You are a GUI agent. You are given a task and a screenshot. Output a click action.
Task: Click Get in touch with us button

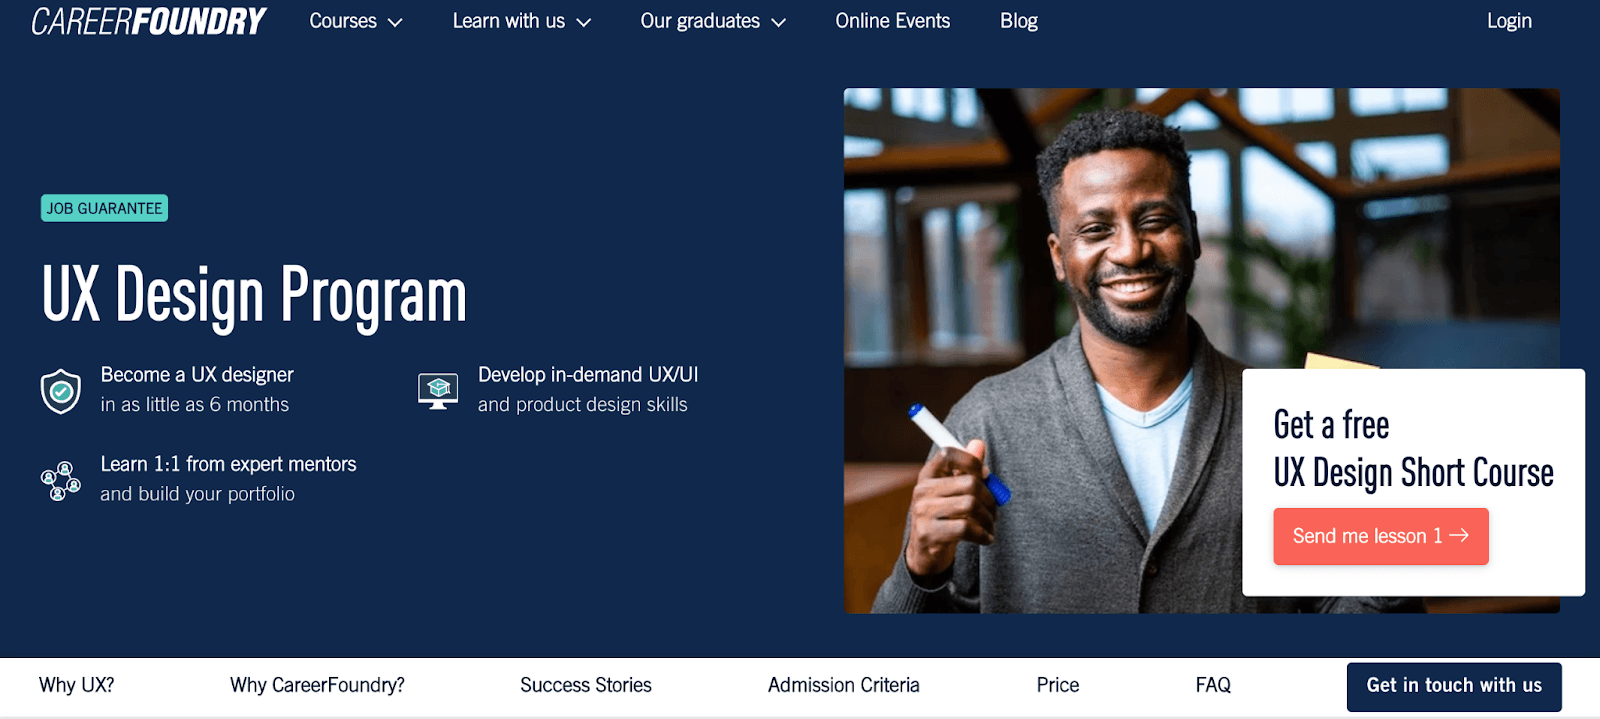click(1453, 686)
